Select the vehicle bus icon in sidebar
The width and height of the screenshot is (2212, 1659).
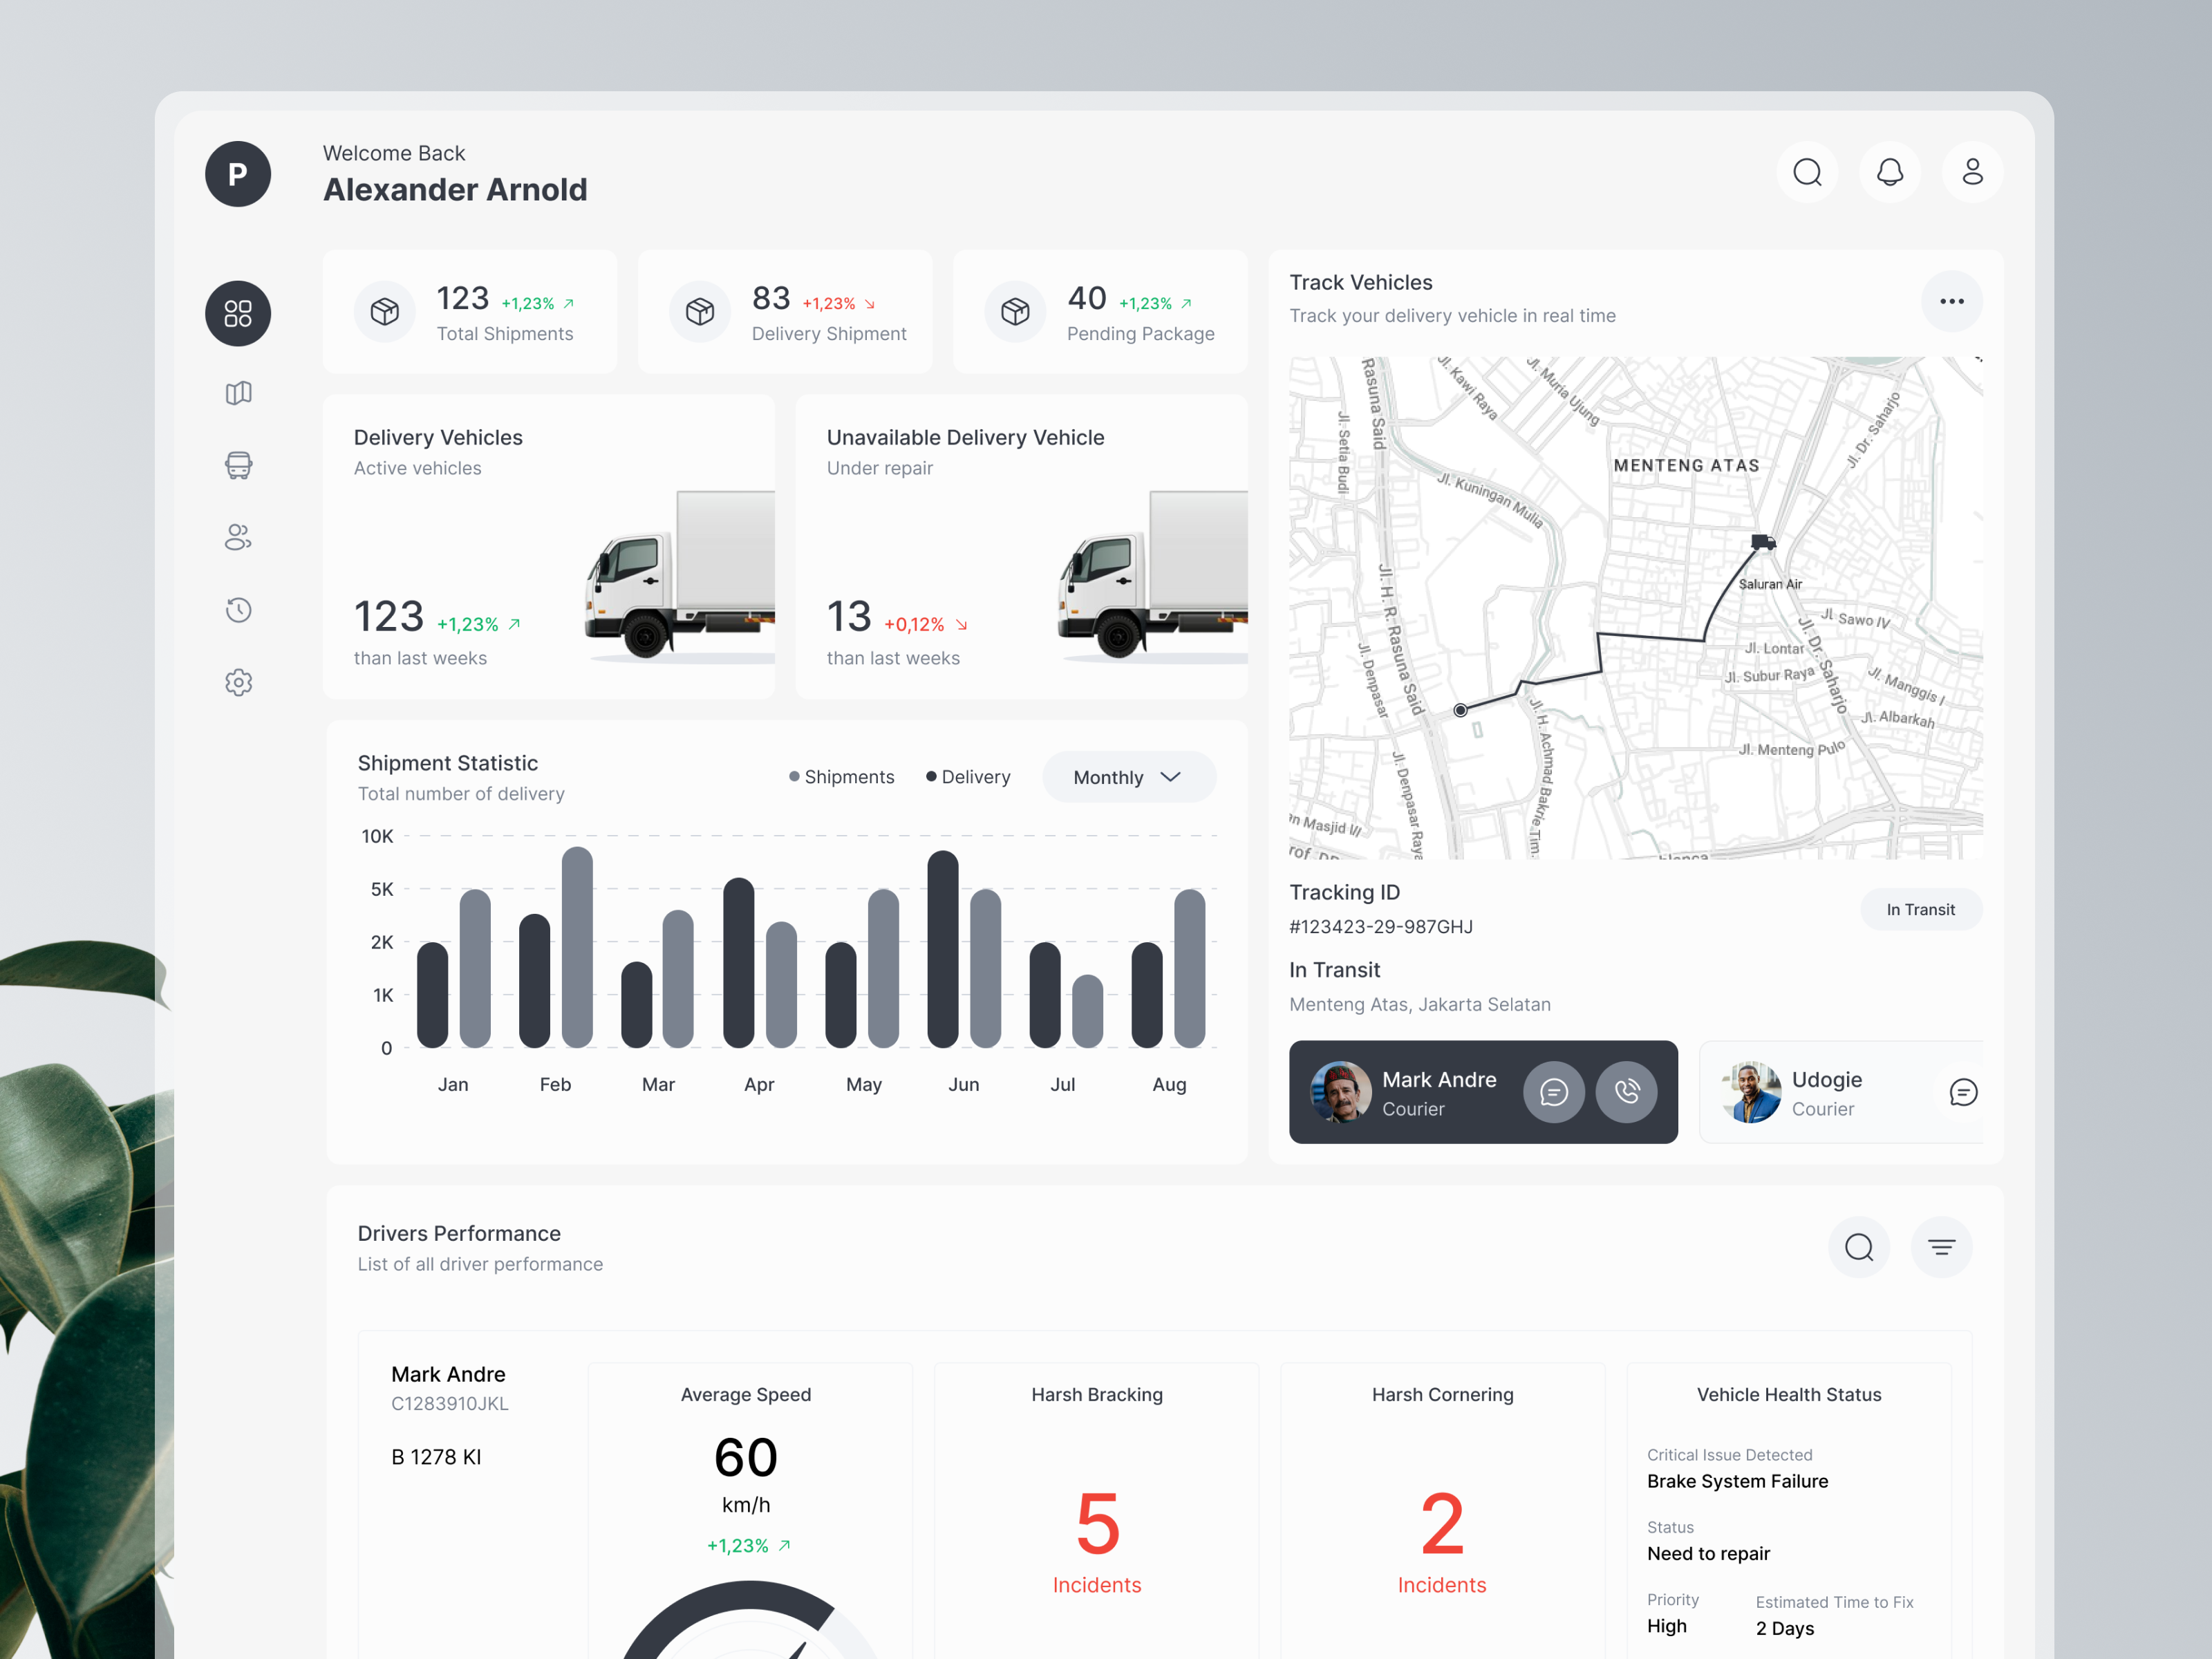[x=238, y=465]
